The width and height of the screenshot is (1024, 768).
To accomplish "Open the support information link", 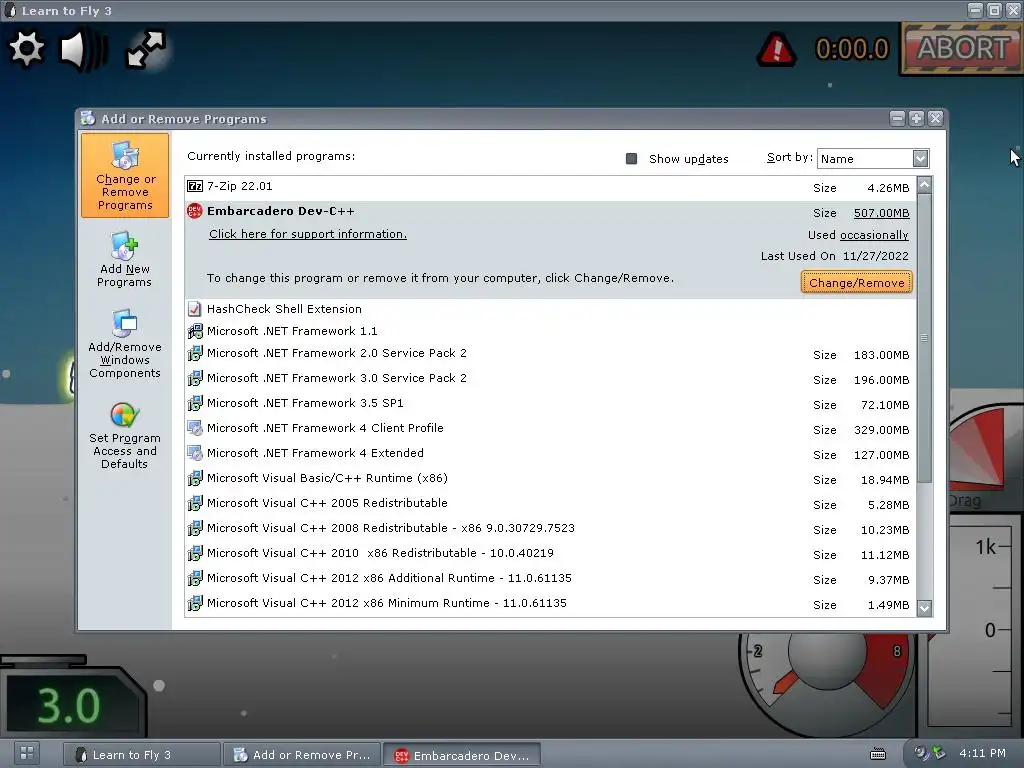I will pos(308,234).
